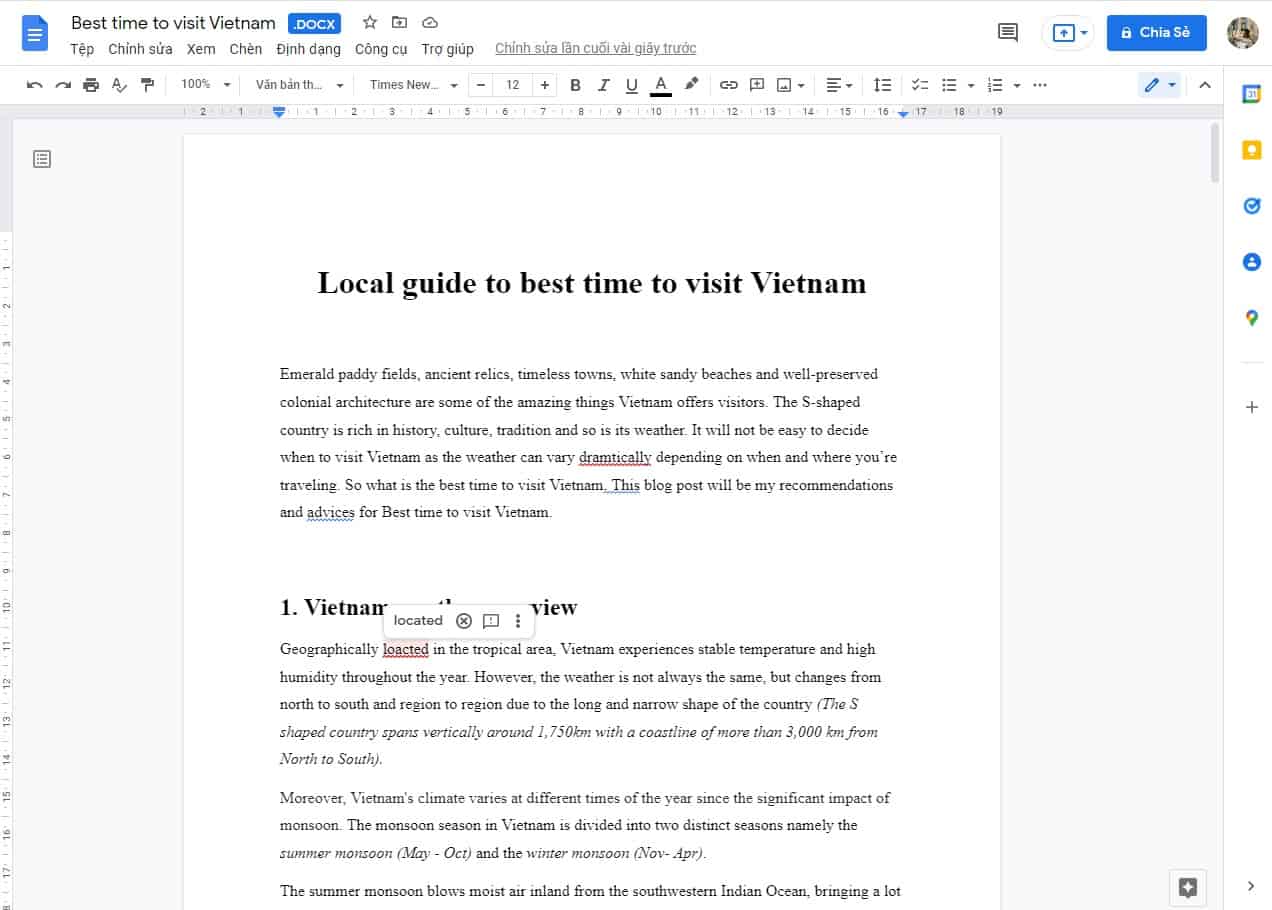Open the Google account avatar
Screen dimensions: 1272x910
(x=1243, y=32)
